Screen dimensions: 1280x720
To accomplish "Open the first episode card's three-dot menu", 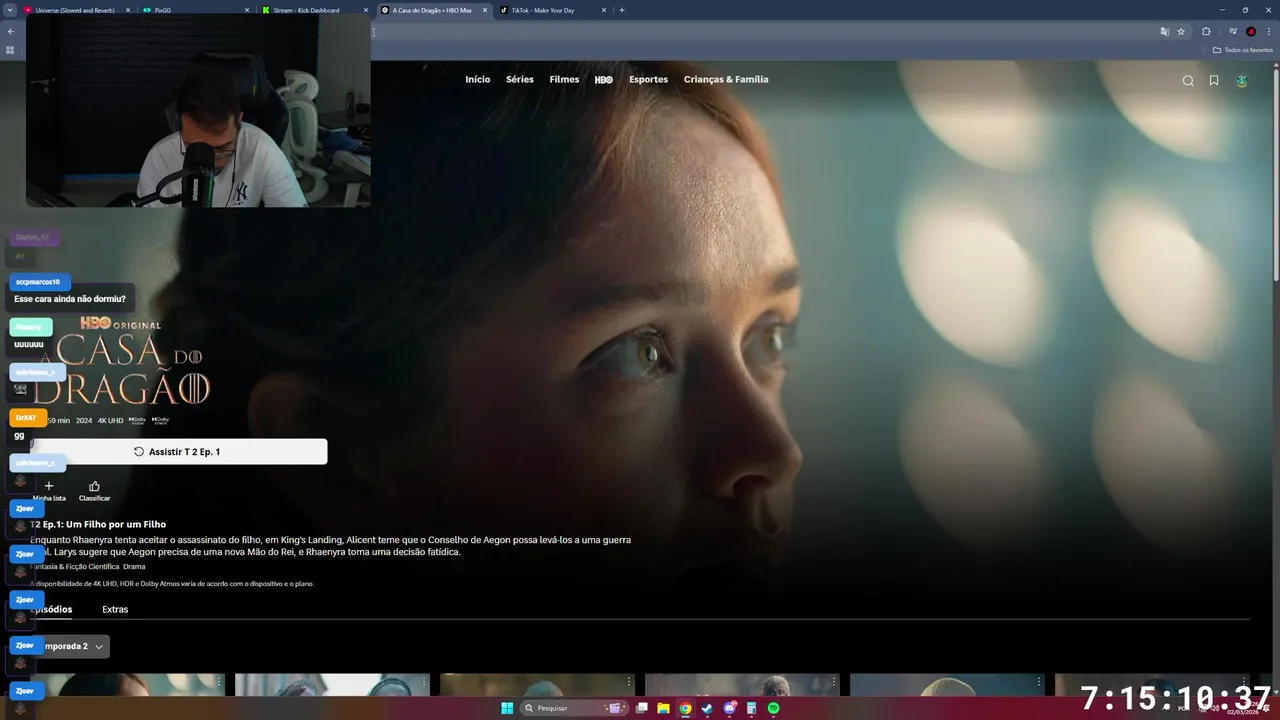I will pos(219,682).
